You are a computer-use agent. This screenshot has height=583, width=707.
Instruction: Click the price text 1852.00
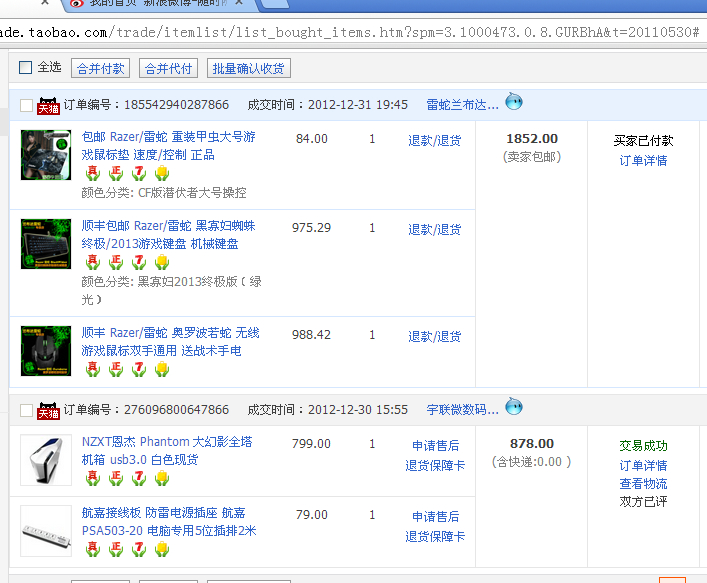(532, 138)
